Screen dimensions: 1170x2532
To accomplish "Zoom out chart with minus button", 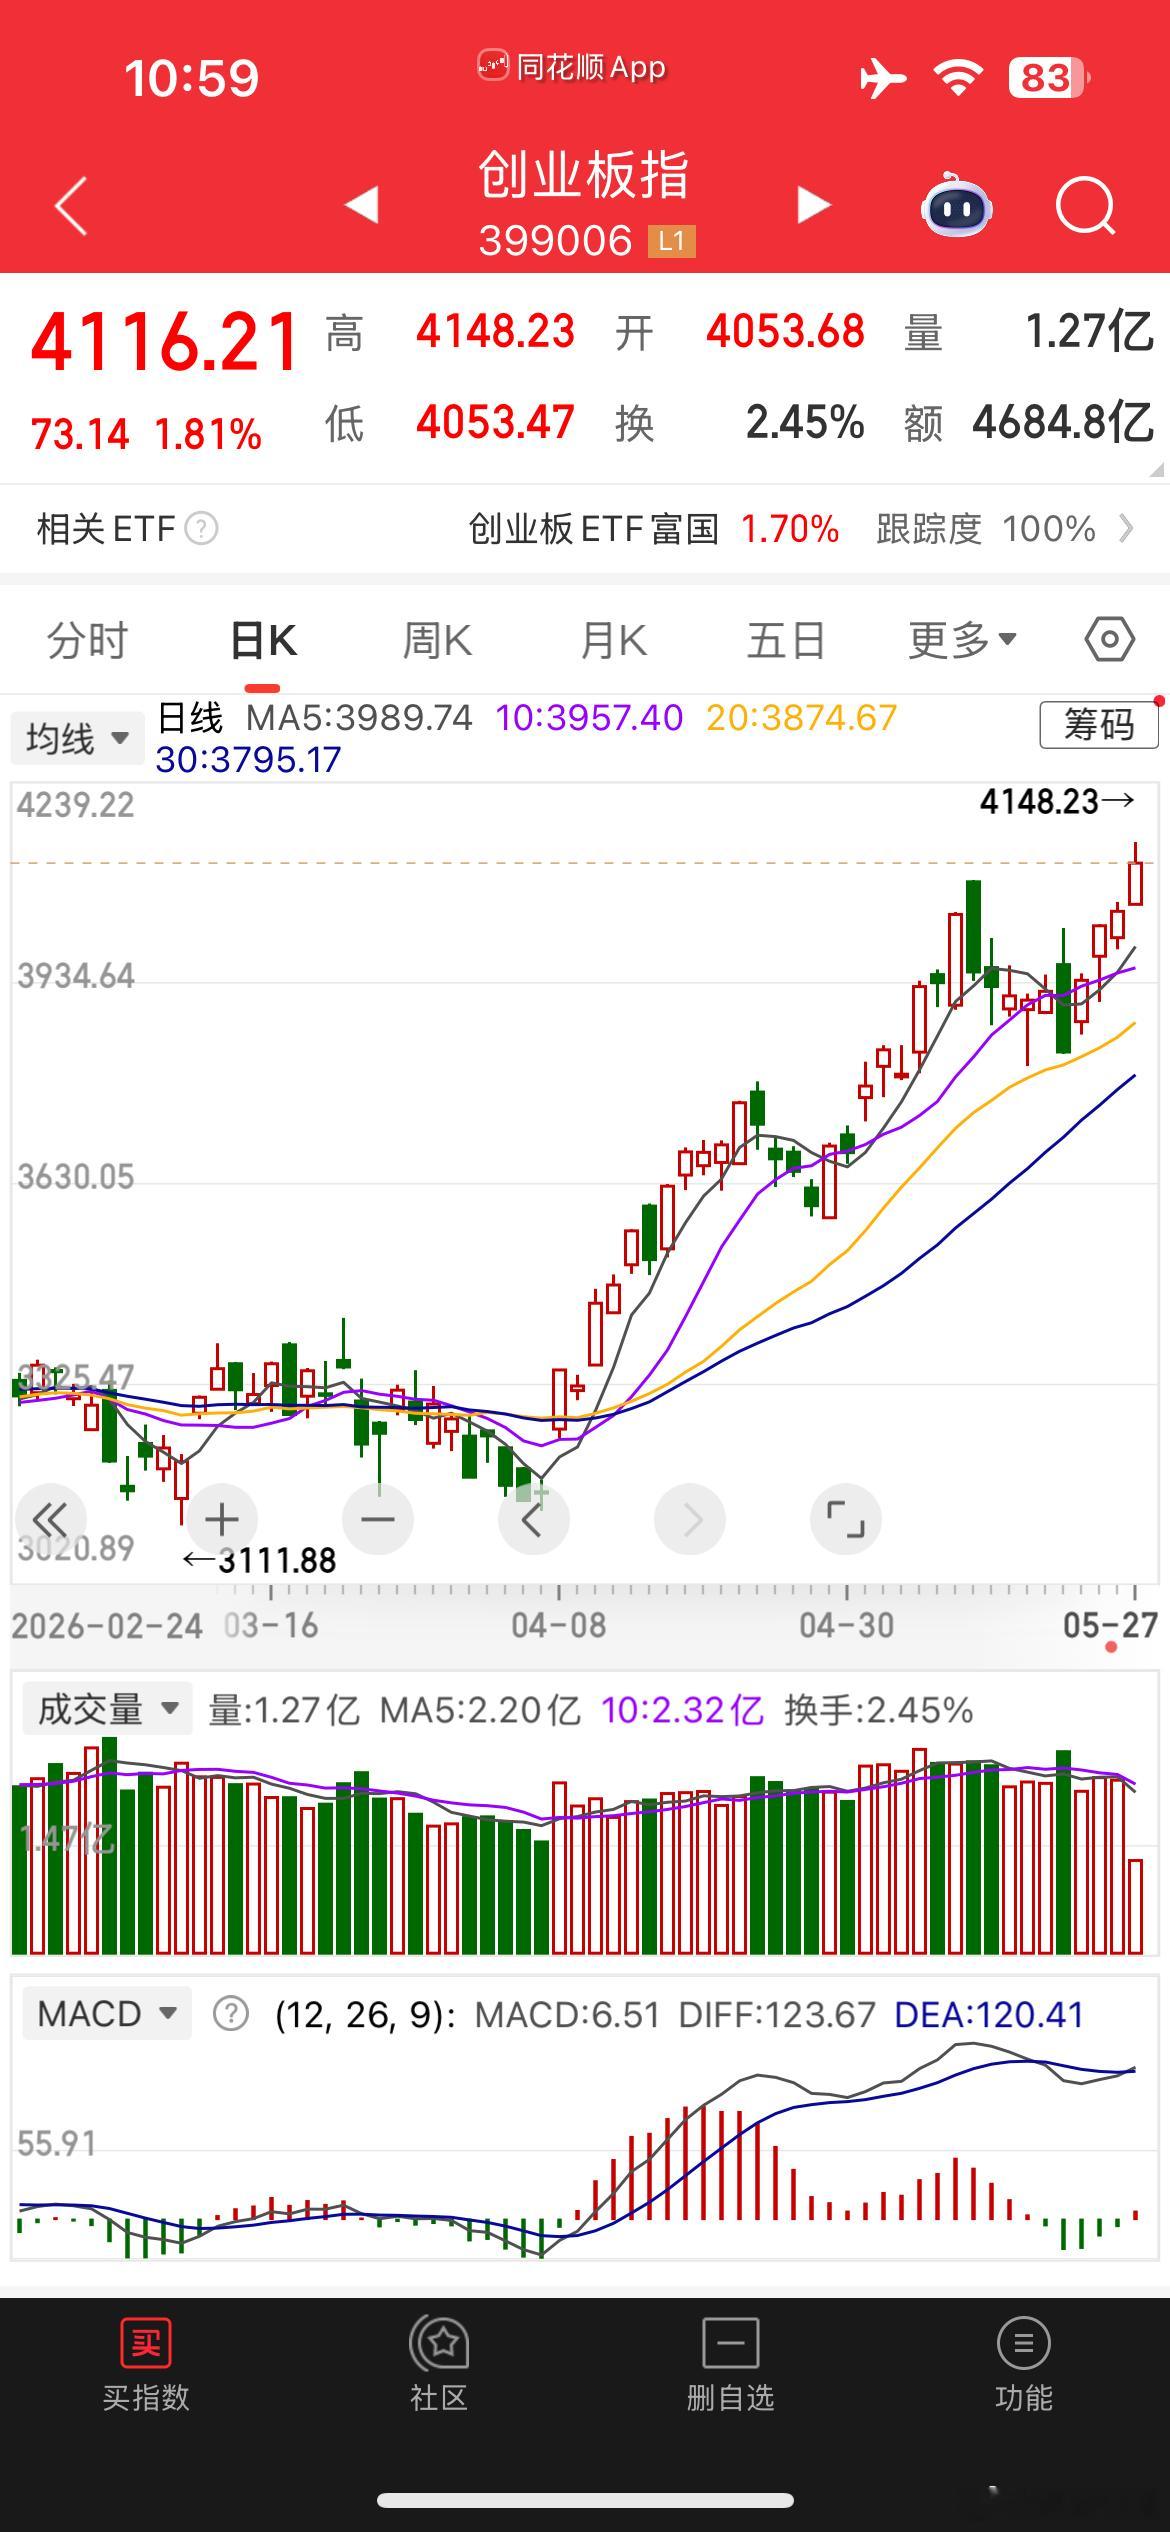I will 377,1520.
